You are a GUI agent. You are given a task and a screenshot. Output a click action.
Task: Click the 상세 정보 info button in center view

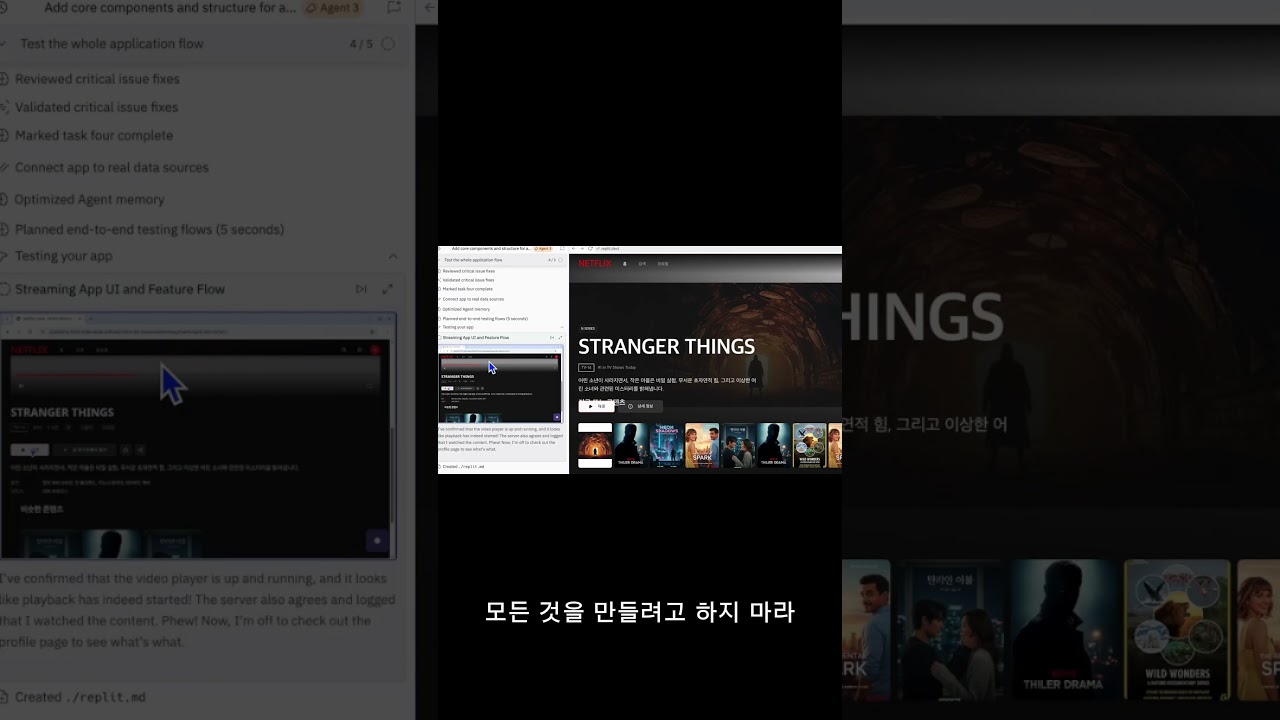[x=640, y=406]
